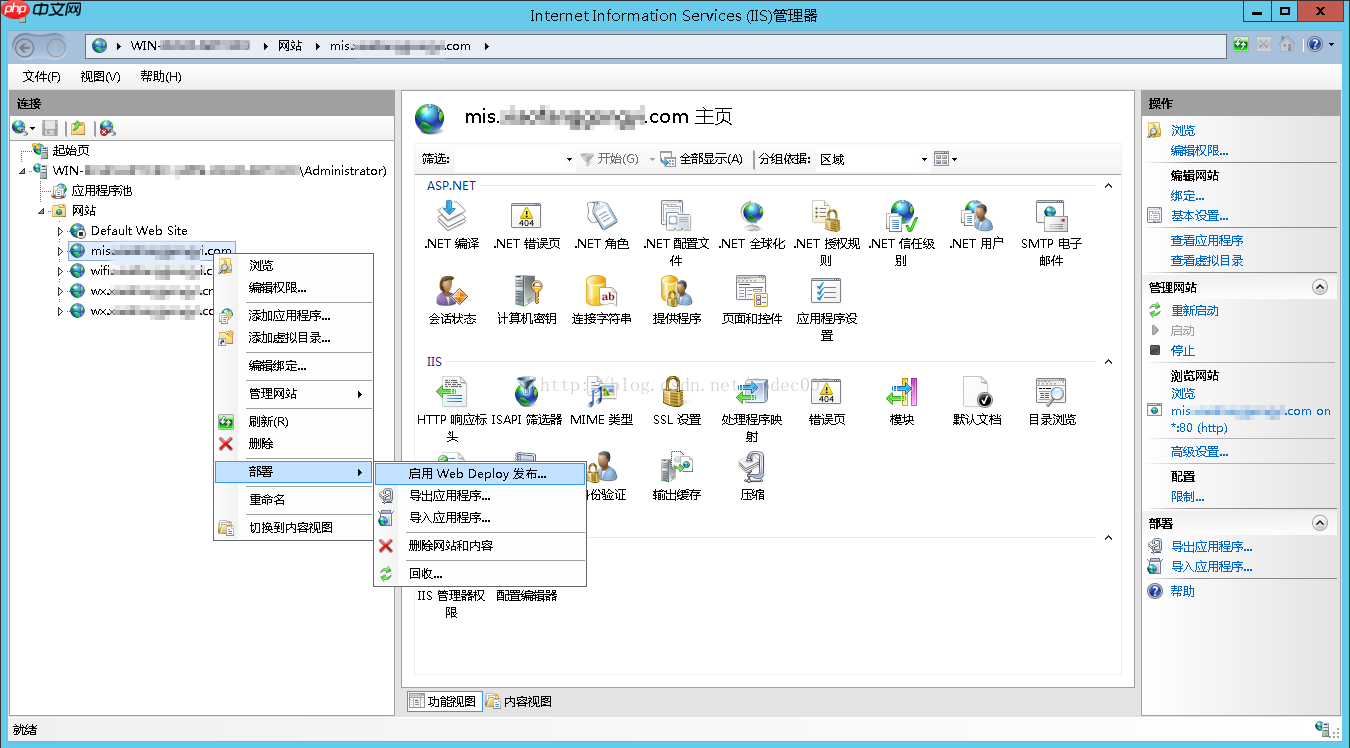1350x748 pixels.
Task: Open the SSL 设置 icon
Action: 676,394
